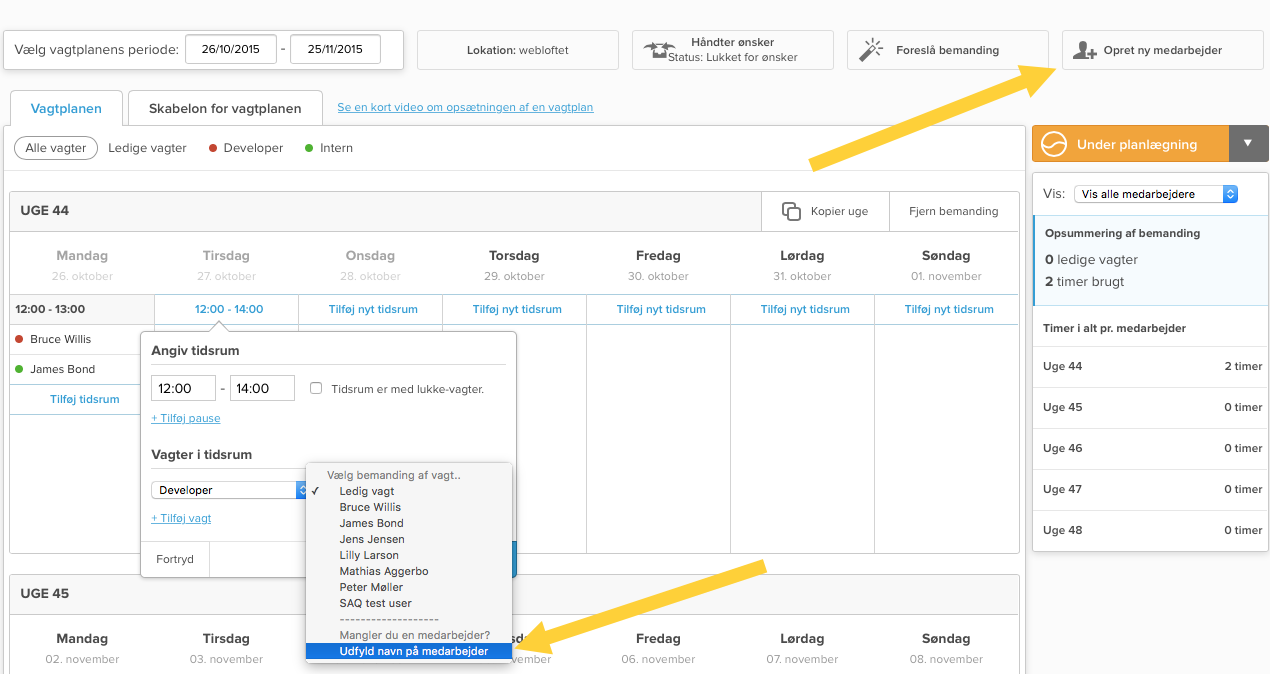The height and width of the screenshot is (674, 1270).
Task: Click the add-person icon for new employee
Action: [1084, 50]
